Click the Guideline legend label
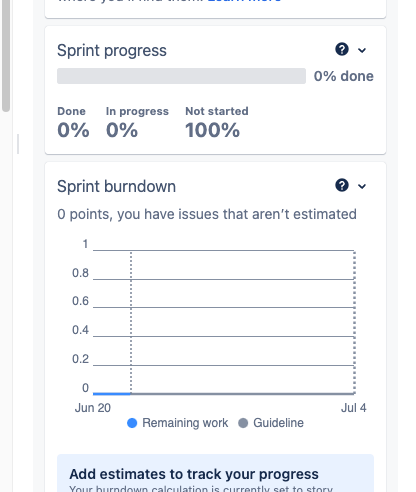The height and width of the screenshot is (492, 416). click(x=278, y=423)
